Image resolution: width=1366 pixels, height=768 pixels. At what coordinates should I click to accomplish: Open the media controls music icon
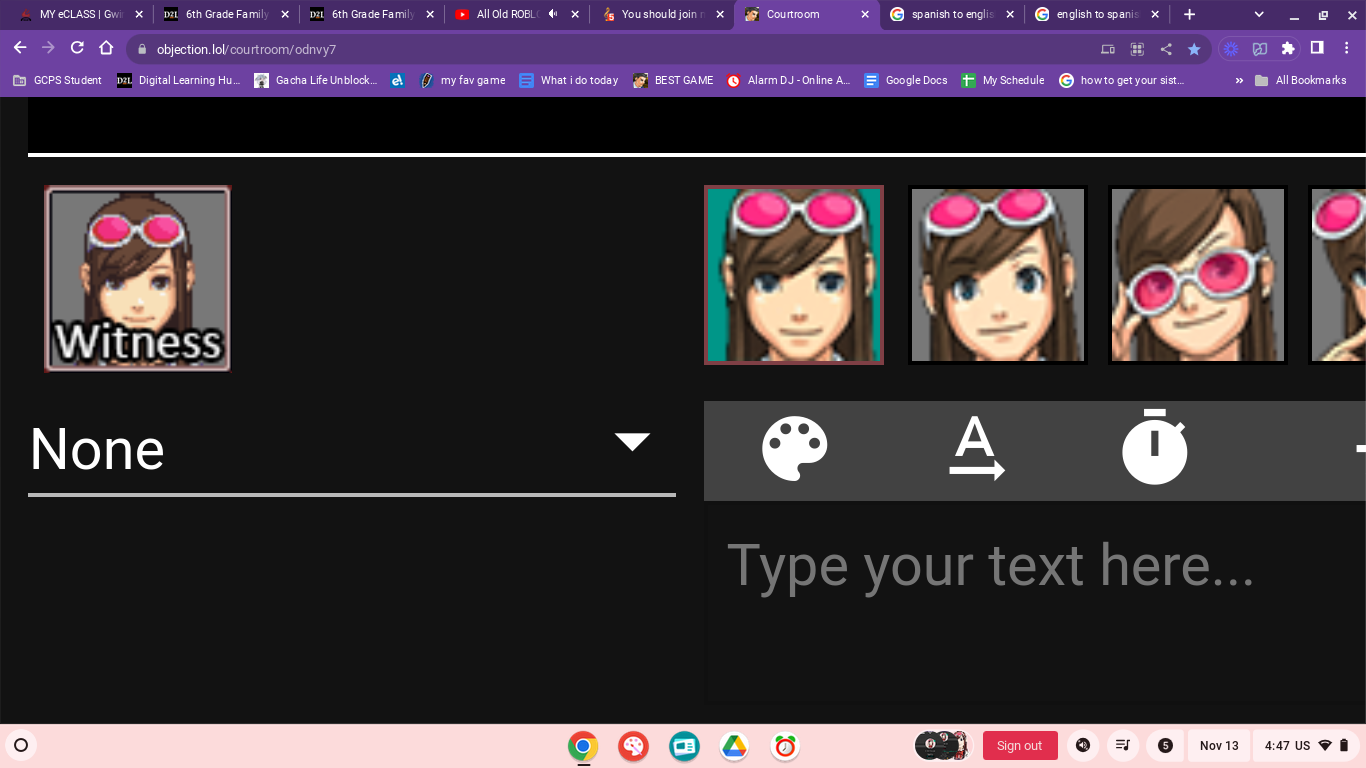(1123, 745)
